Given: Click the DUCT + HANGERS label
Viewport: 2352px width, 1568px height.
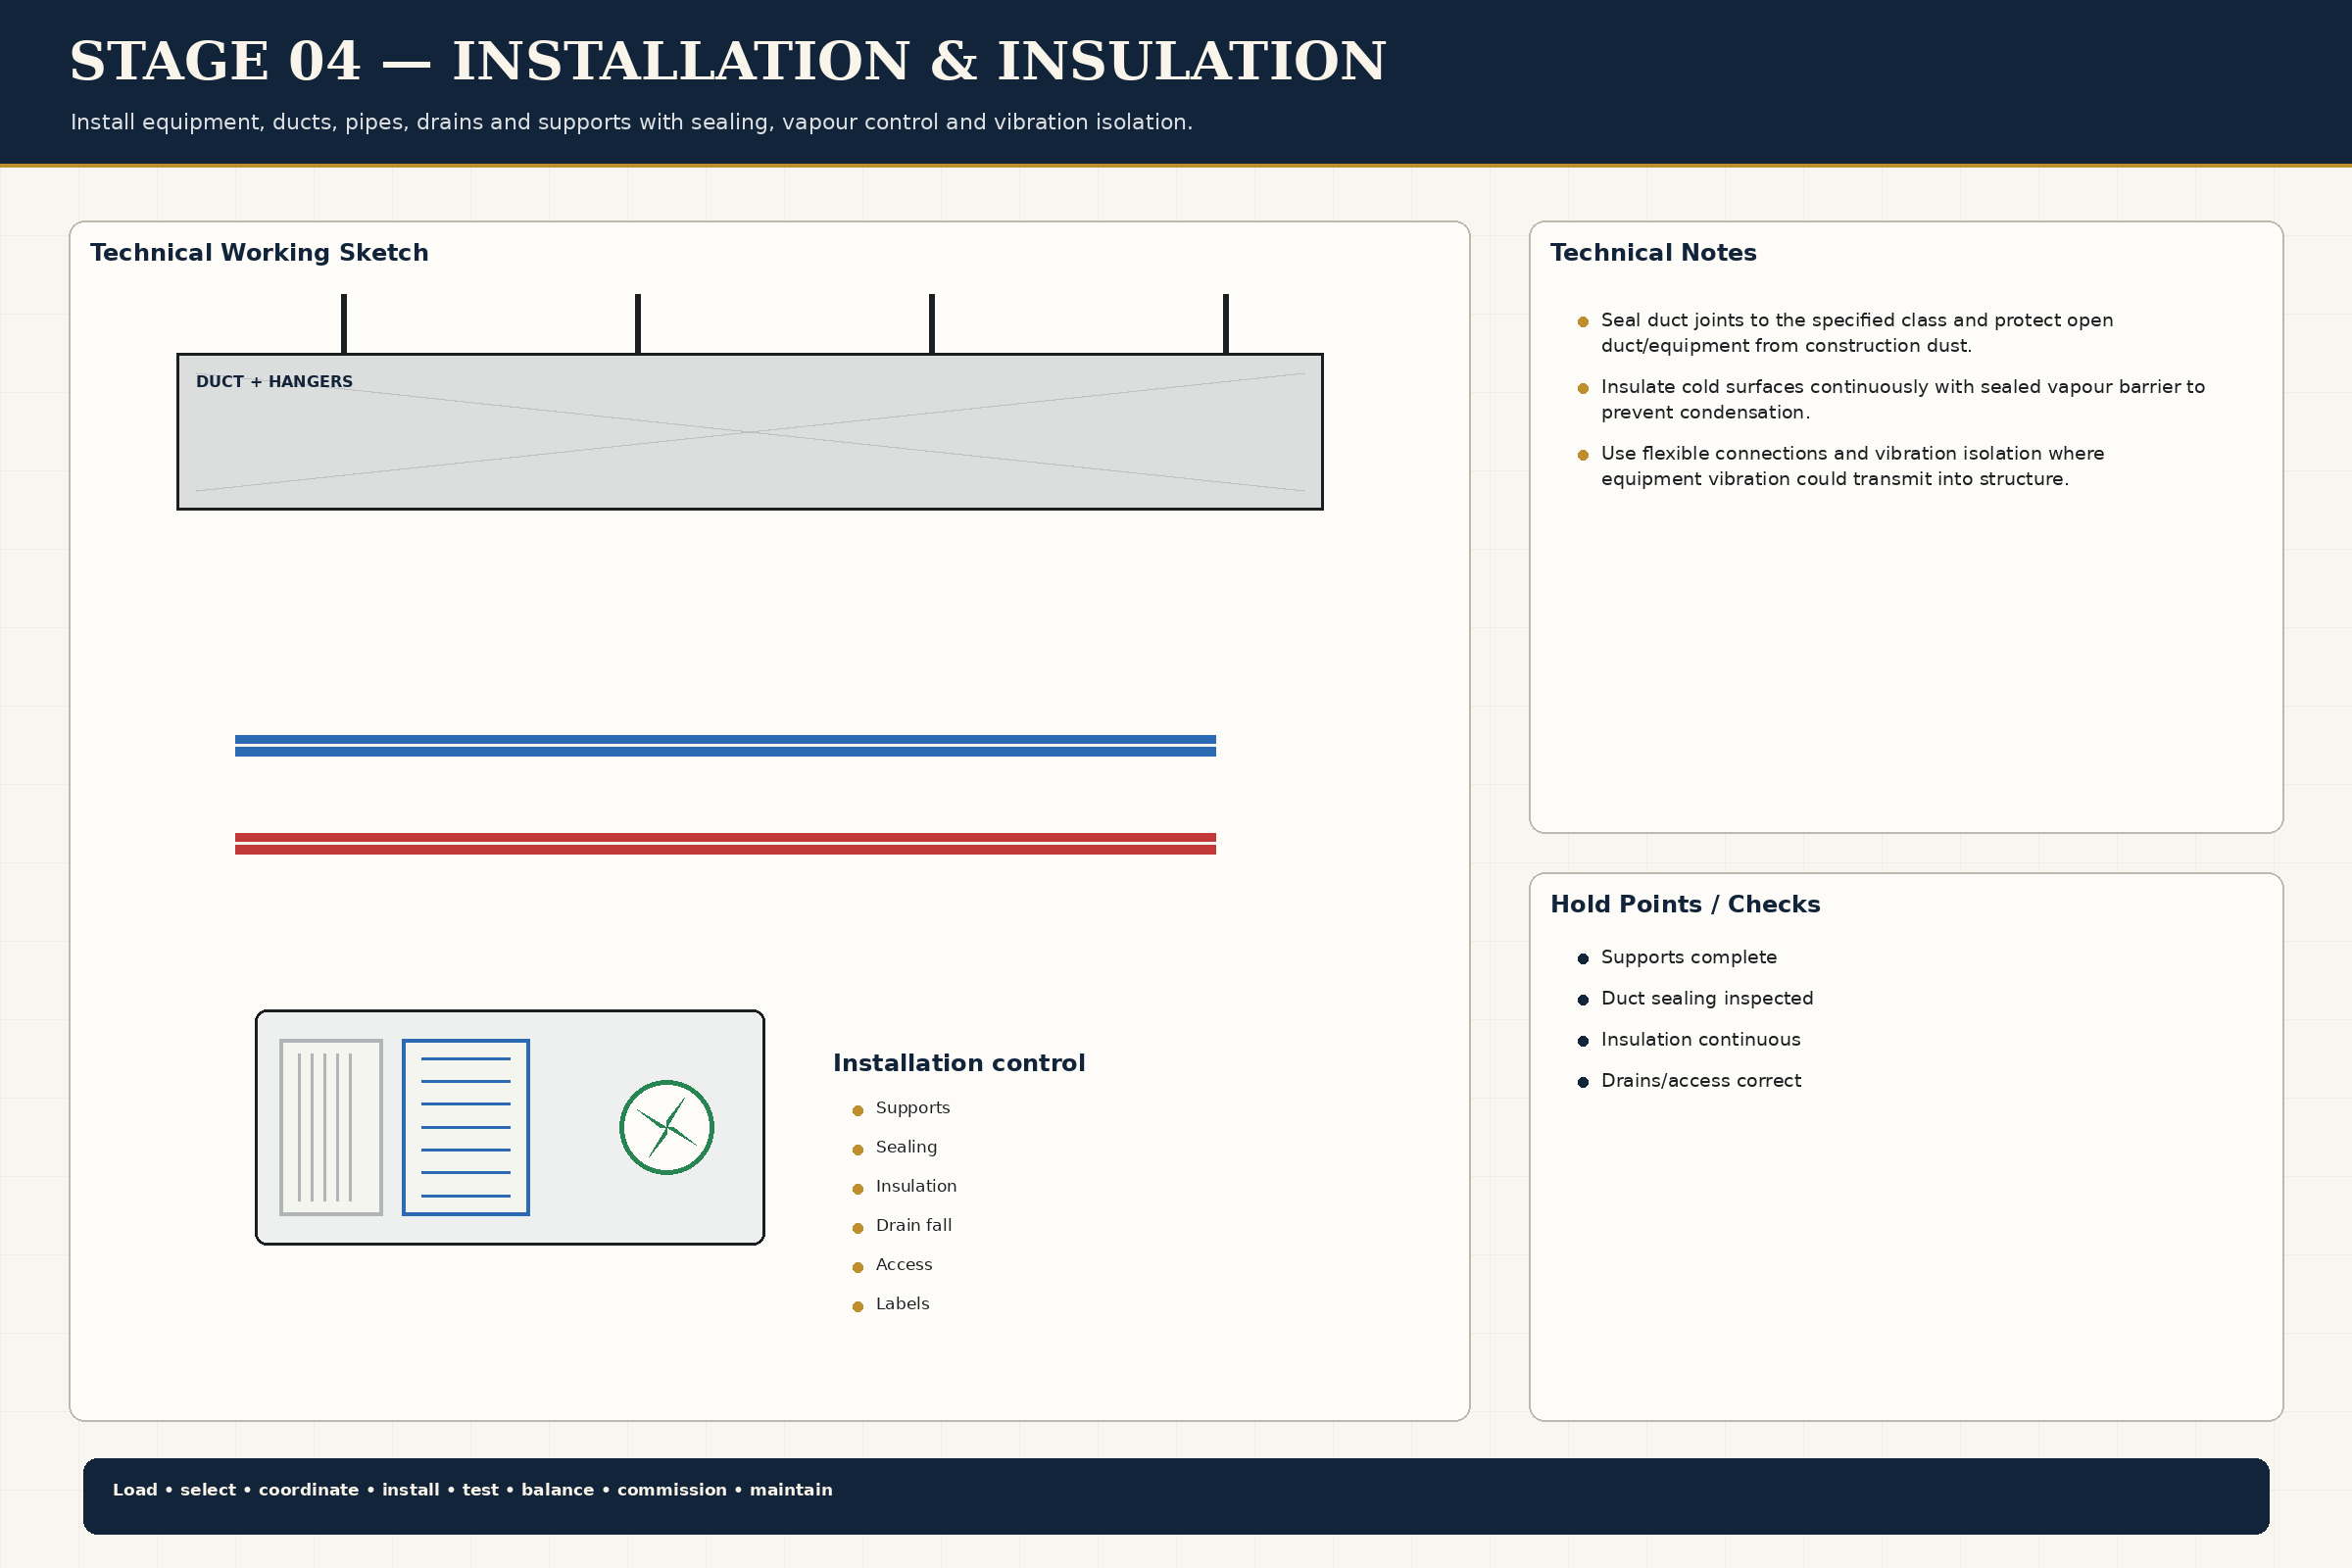Looking at the screenshot, I should (274, 382).
